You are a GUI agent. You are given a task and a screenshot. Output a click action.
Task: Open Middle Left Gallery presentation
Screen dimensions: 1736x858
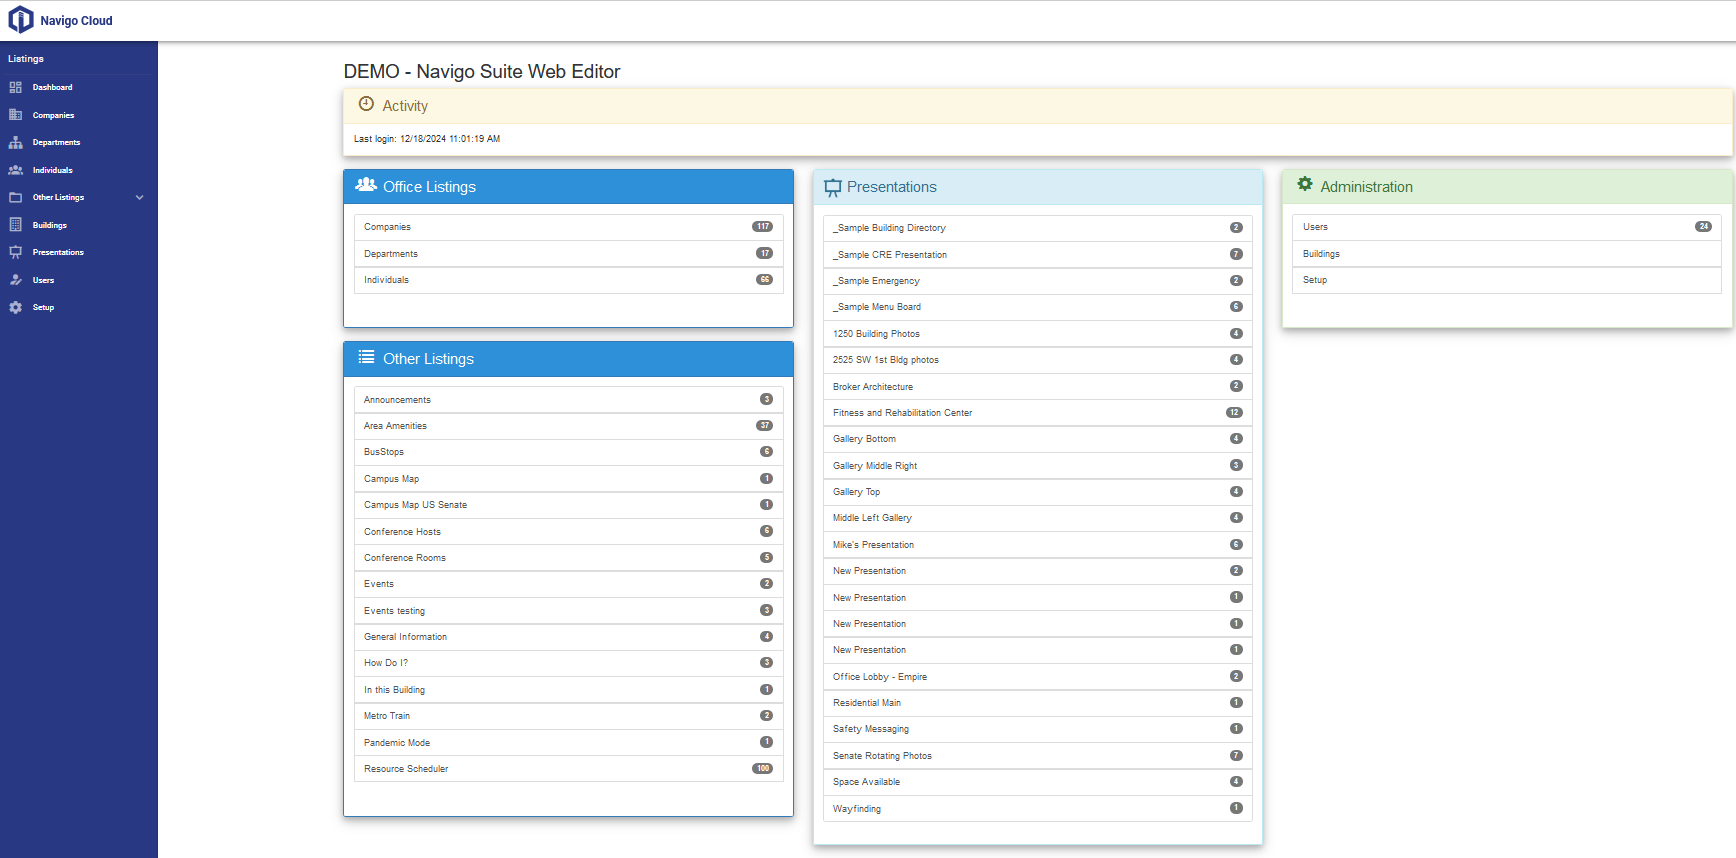pyautogui.click(x=1038, y=518)
